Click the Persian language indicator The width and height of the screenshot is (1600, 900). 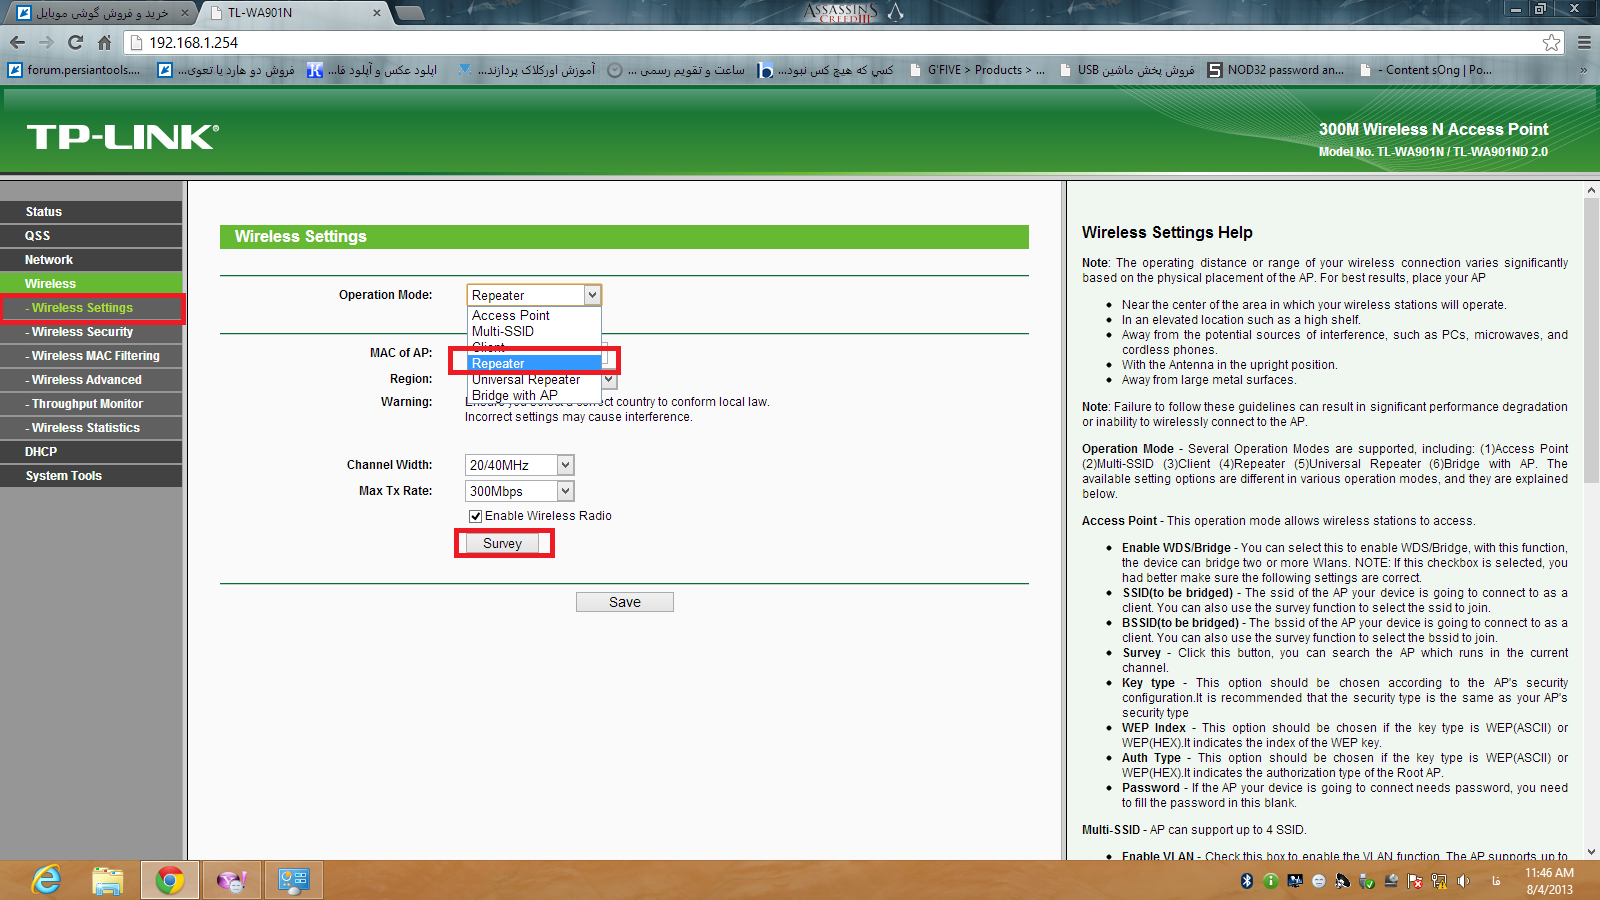[1497, 881]
